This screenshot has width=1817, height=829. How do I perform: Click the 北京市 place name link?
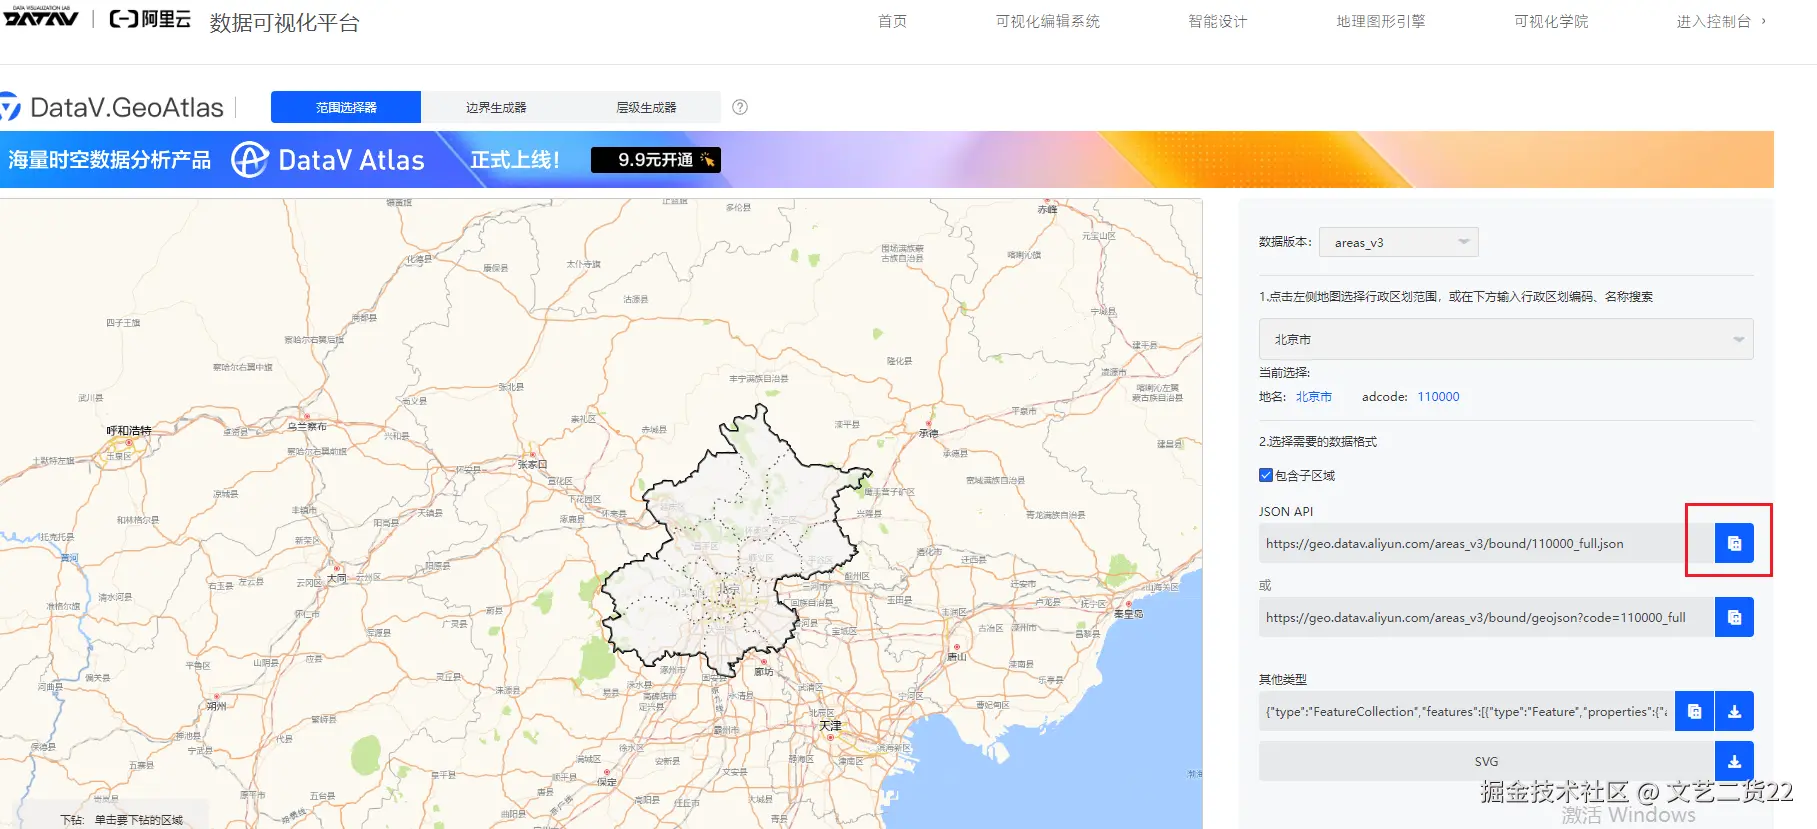pyautogui.click(x=1314, y=397)
